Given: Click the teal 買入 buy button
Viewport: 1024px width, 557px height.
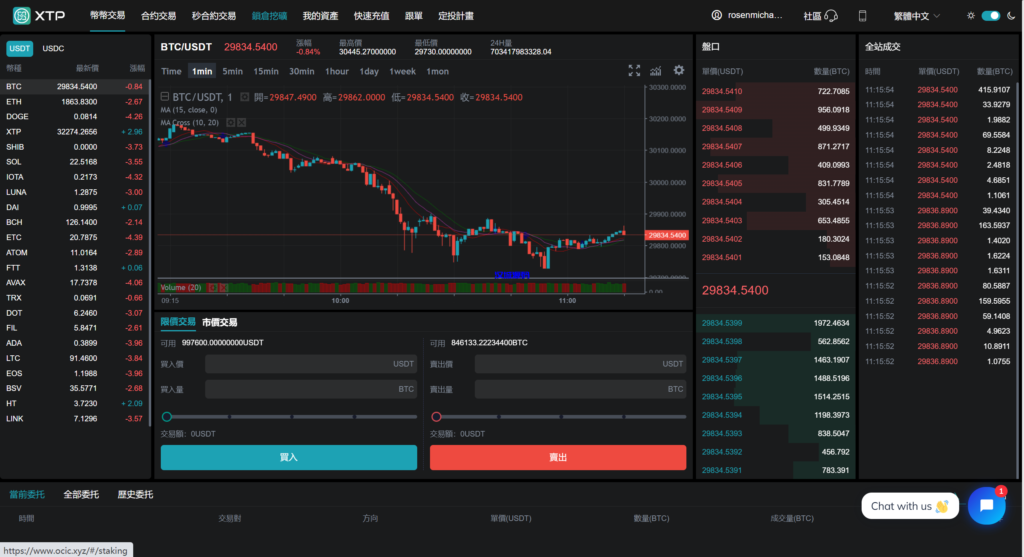Looking at the screenshot, I should 288,457.
